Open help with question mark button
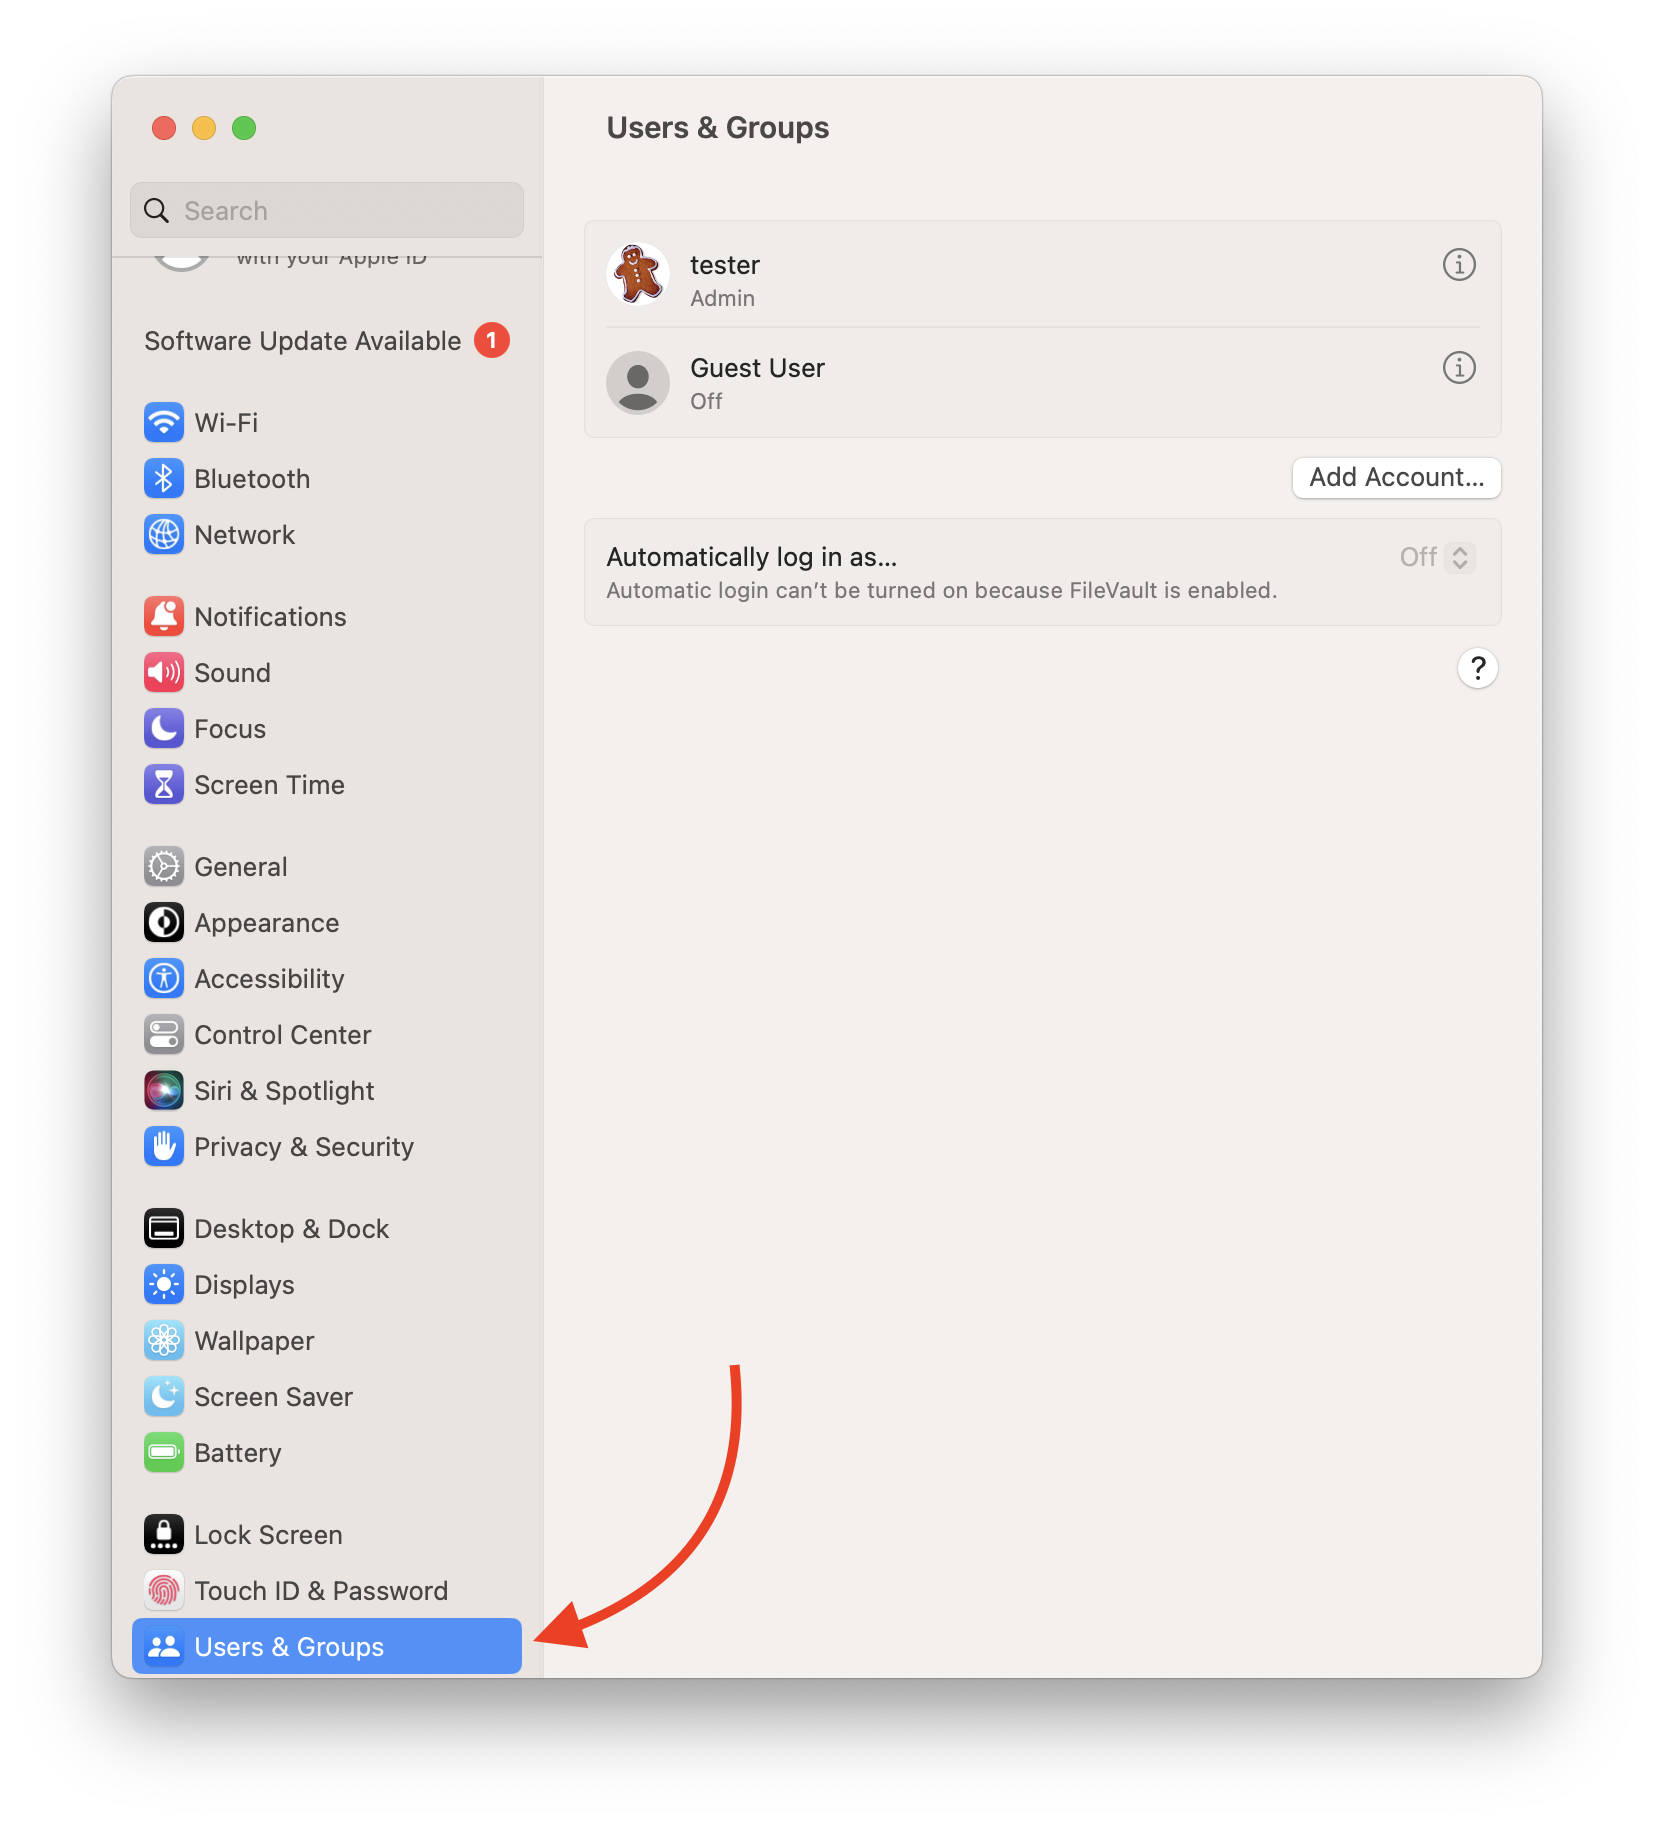Screen dimensions: 1654x1826 (1477, 668)
